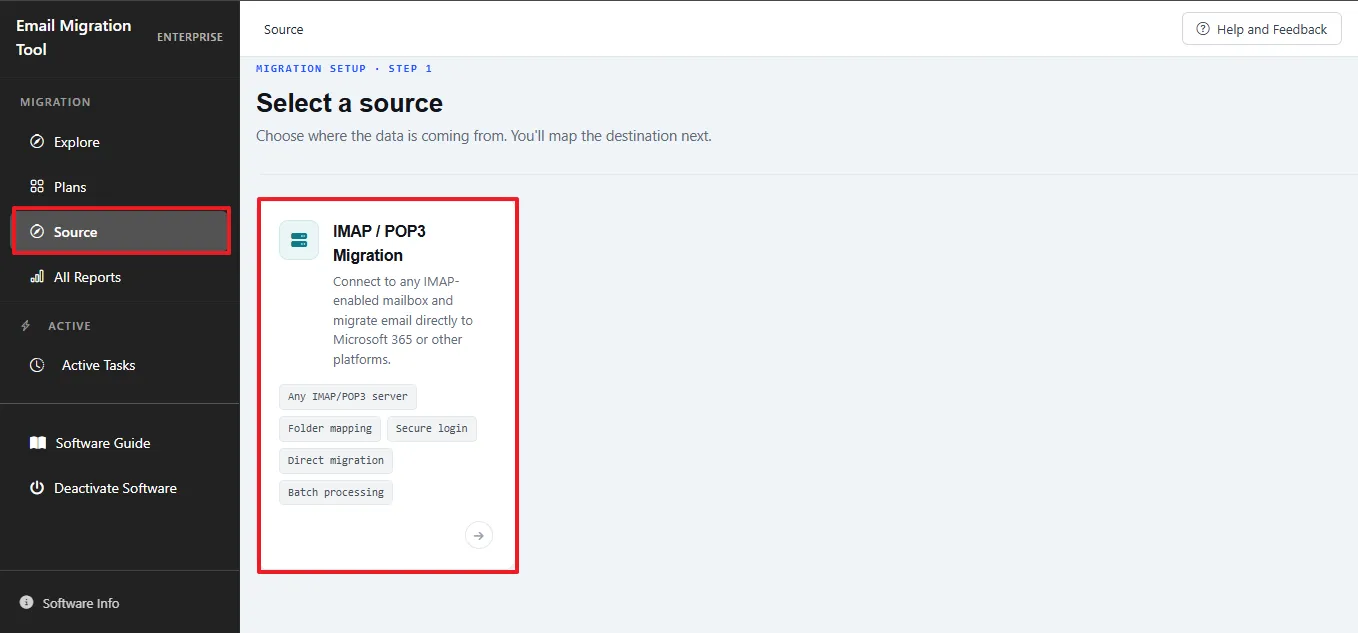The image size is (1358, 633).
Task: Click the Explore compass icon
Action: 37,142
